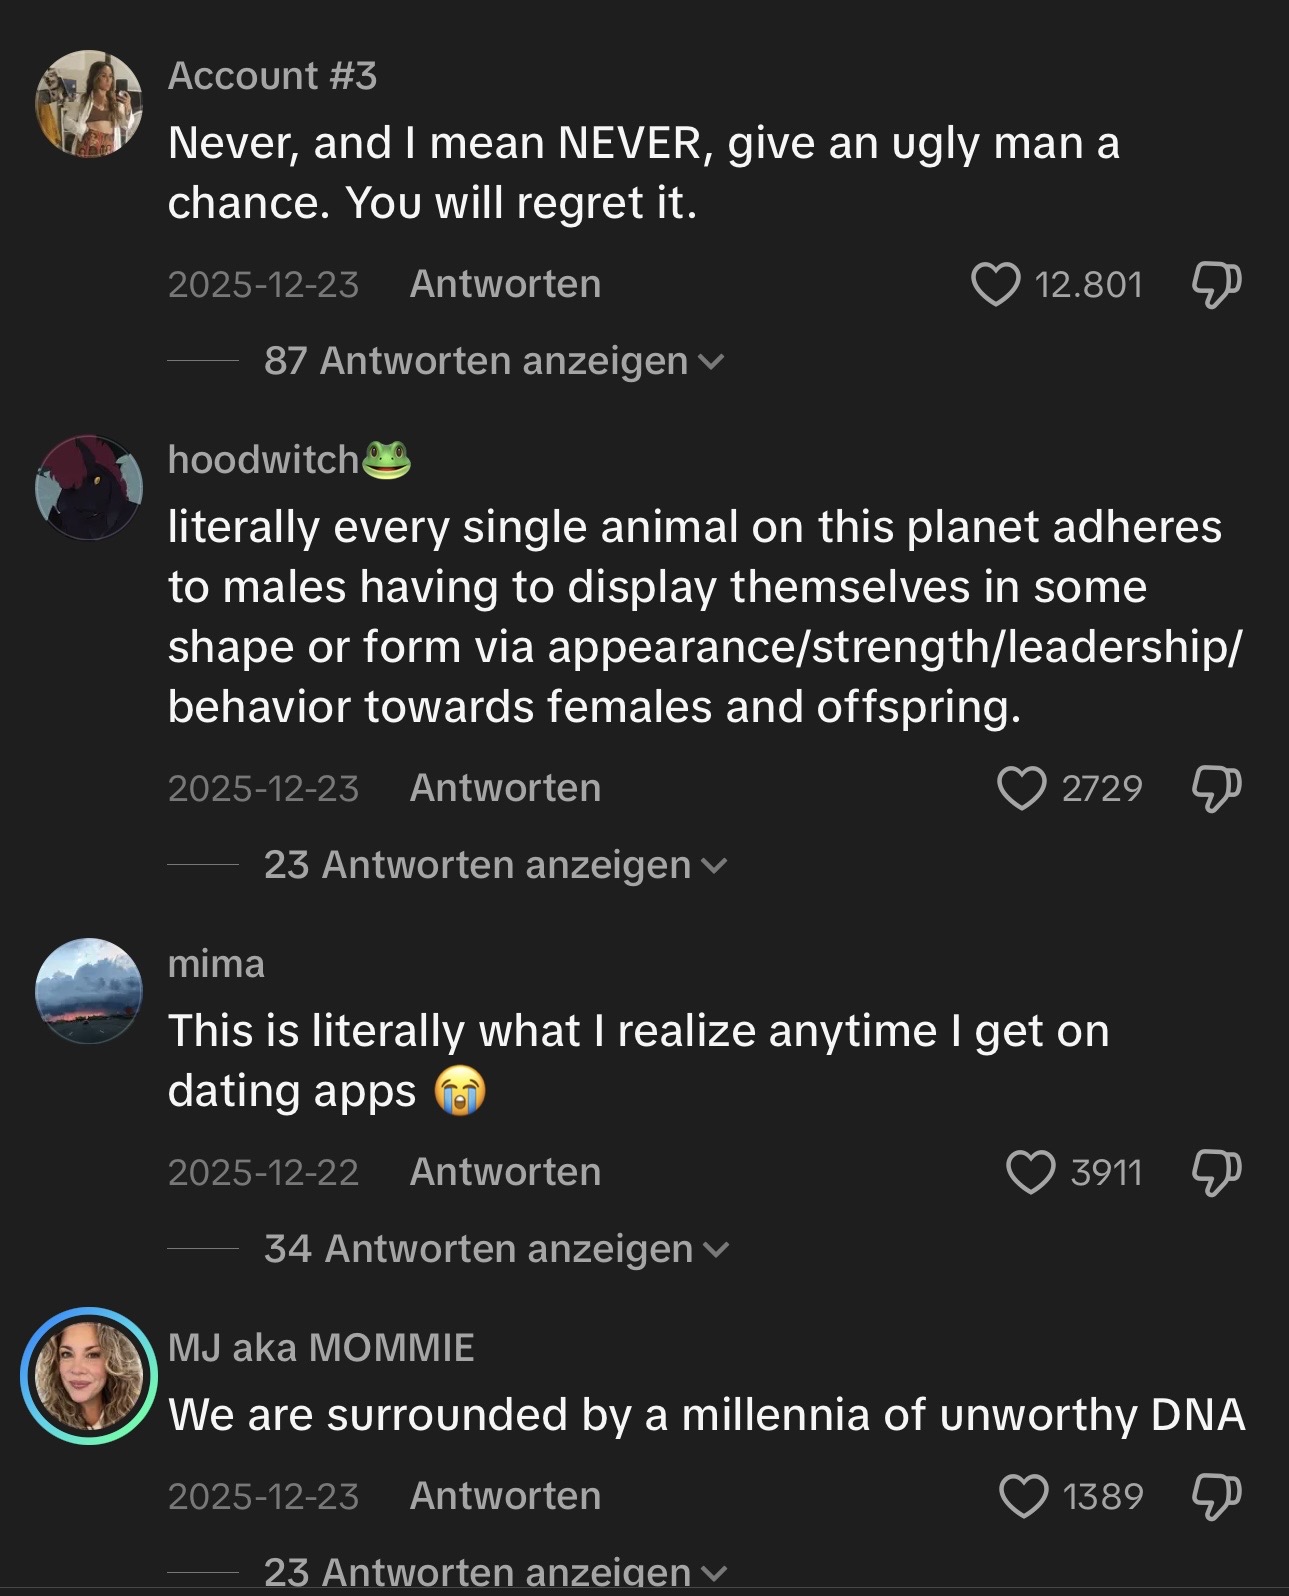Reply to hoodwitch's comment
This screenshot has height=1596, width=1289.
(505, 788)
